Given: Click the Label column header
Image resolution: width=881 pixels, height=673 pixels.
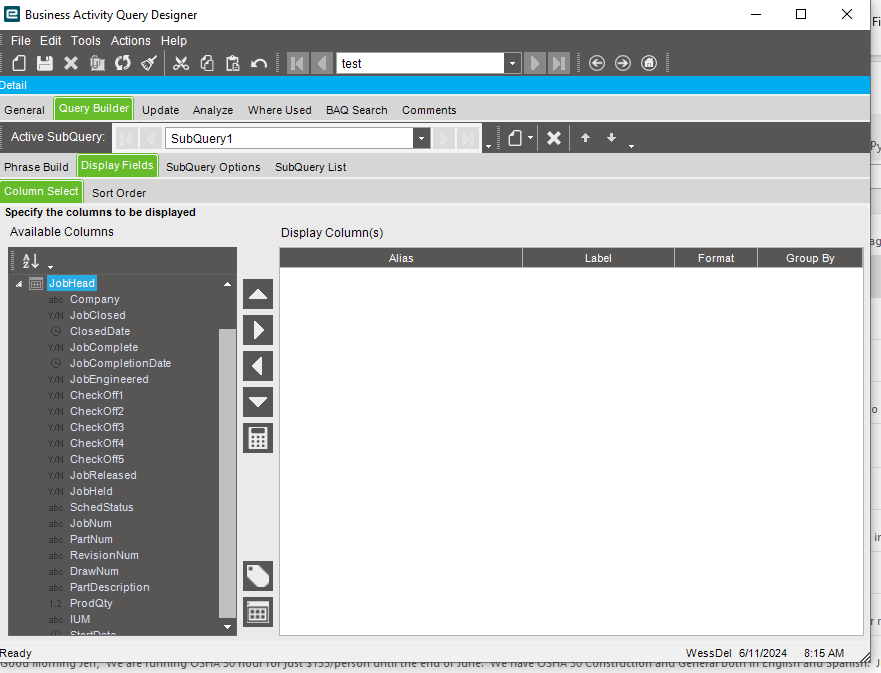Looking at the screenshot, I should tap(598, 258).
